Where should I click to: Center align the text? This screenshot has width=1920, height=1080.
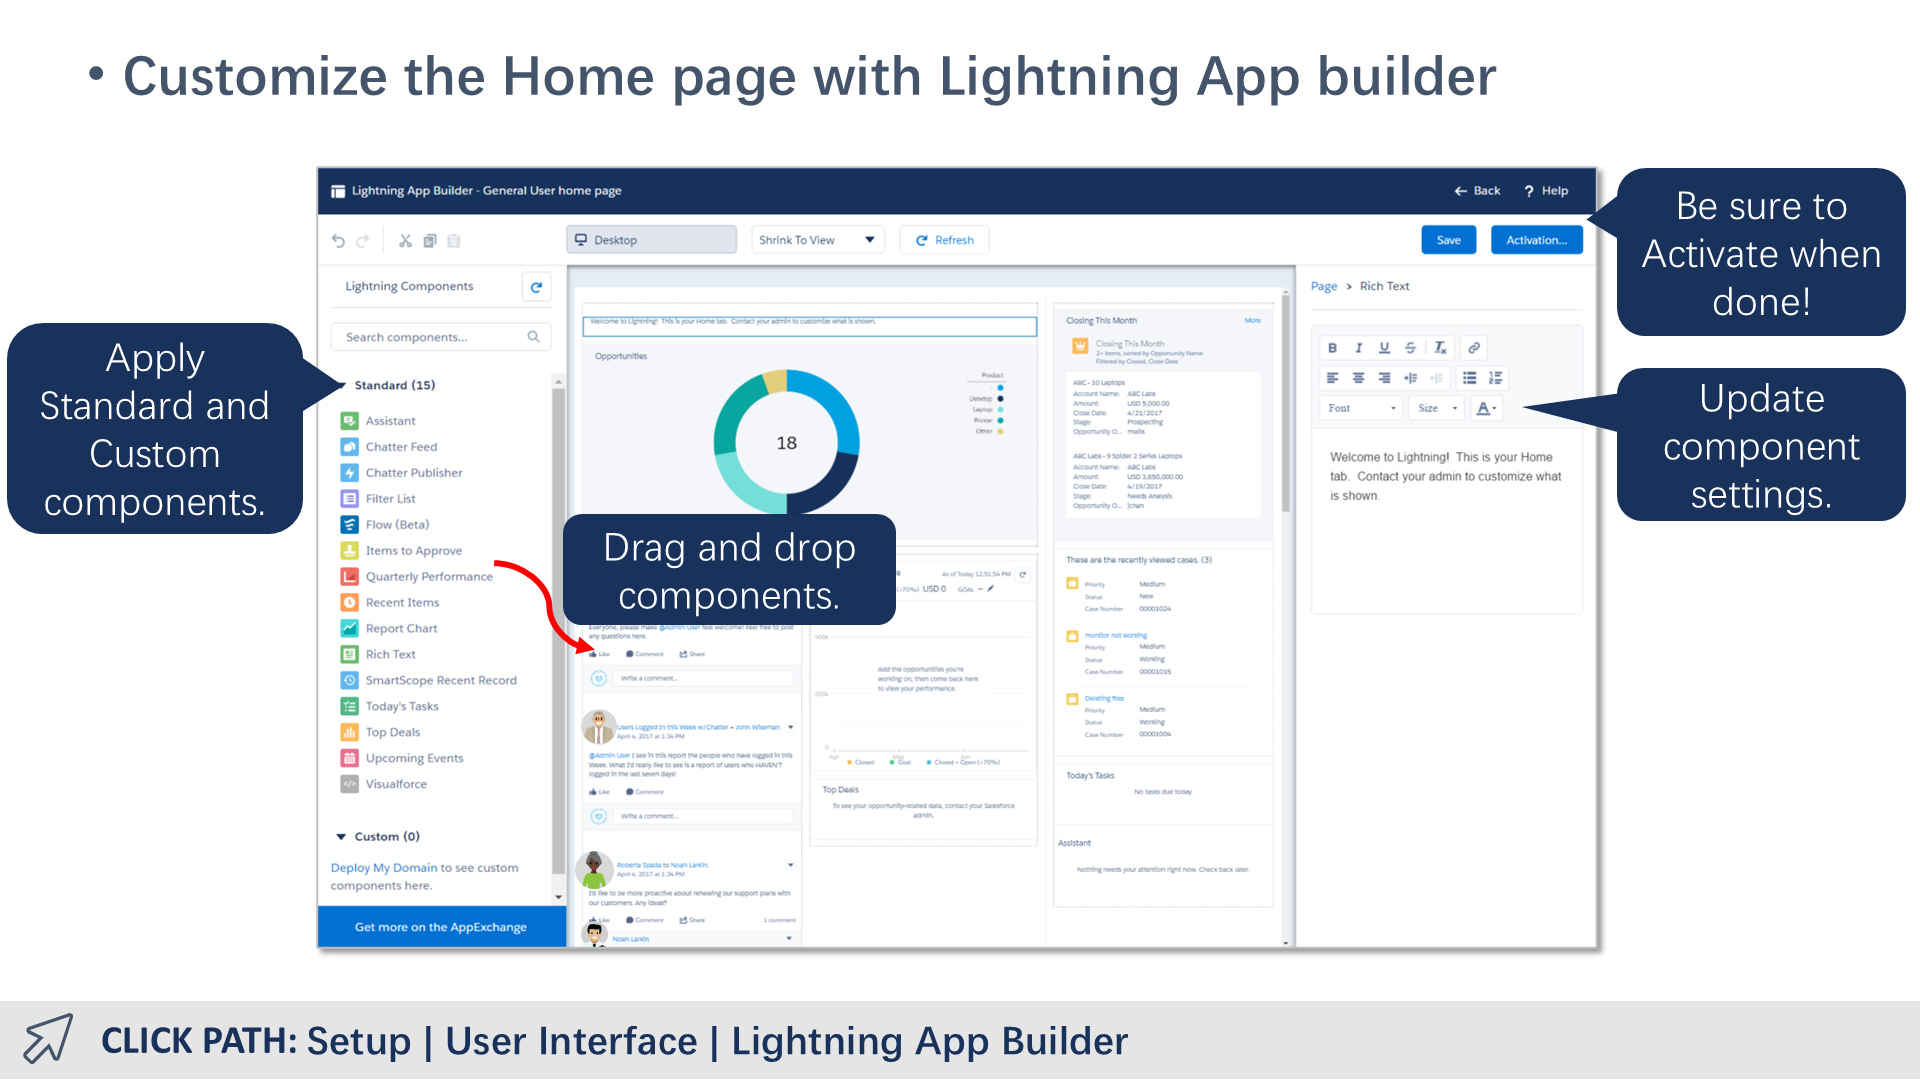click(1358, 378)
